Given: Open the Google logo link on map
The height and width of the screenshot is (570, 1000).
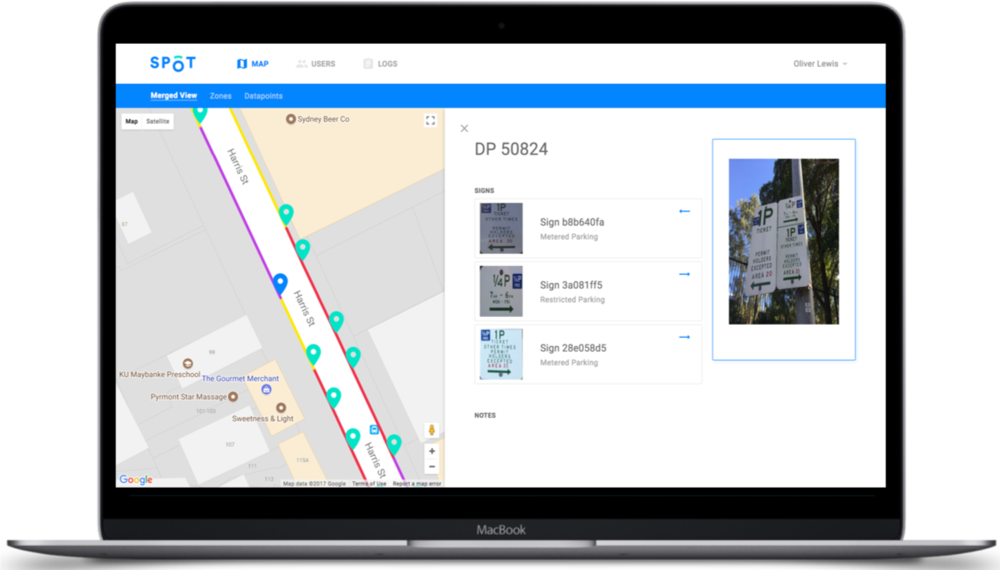Looking at the screenshot, I should [x=136, y=479].
